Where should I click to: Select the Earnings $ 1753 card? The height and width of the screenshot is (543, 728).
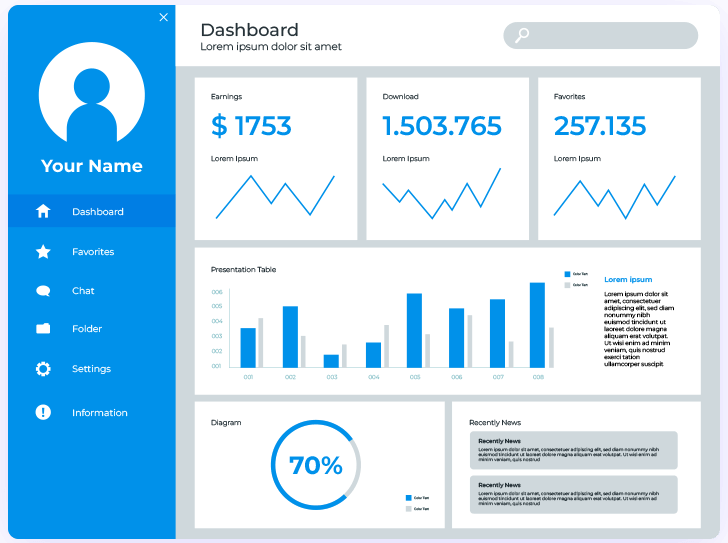coord(275,159)
